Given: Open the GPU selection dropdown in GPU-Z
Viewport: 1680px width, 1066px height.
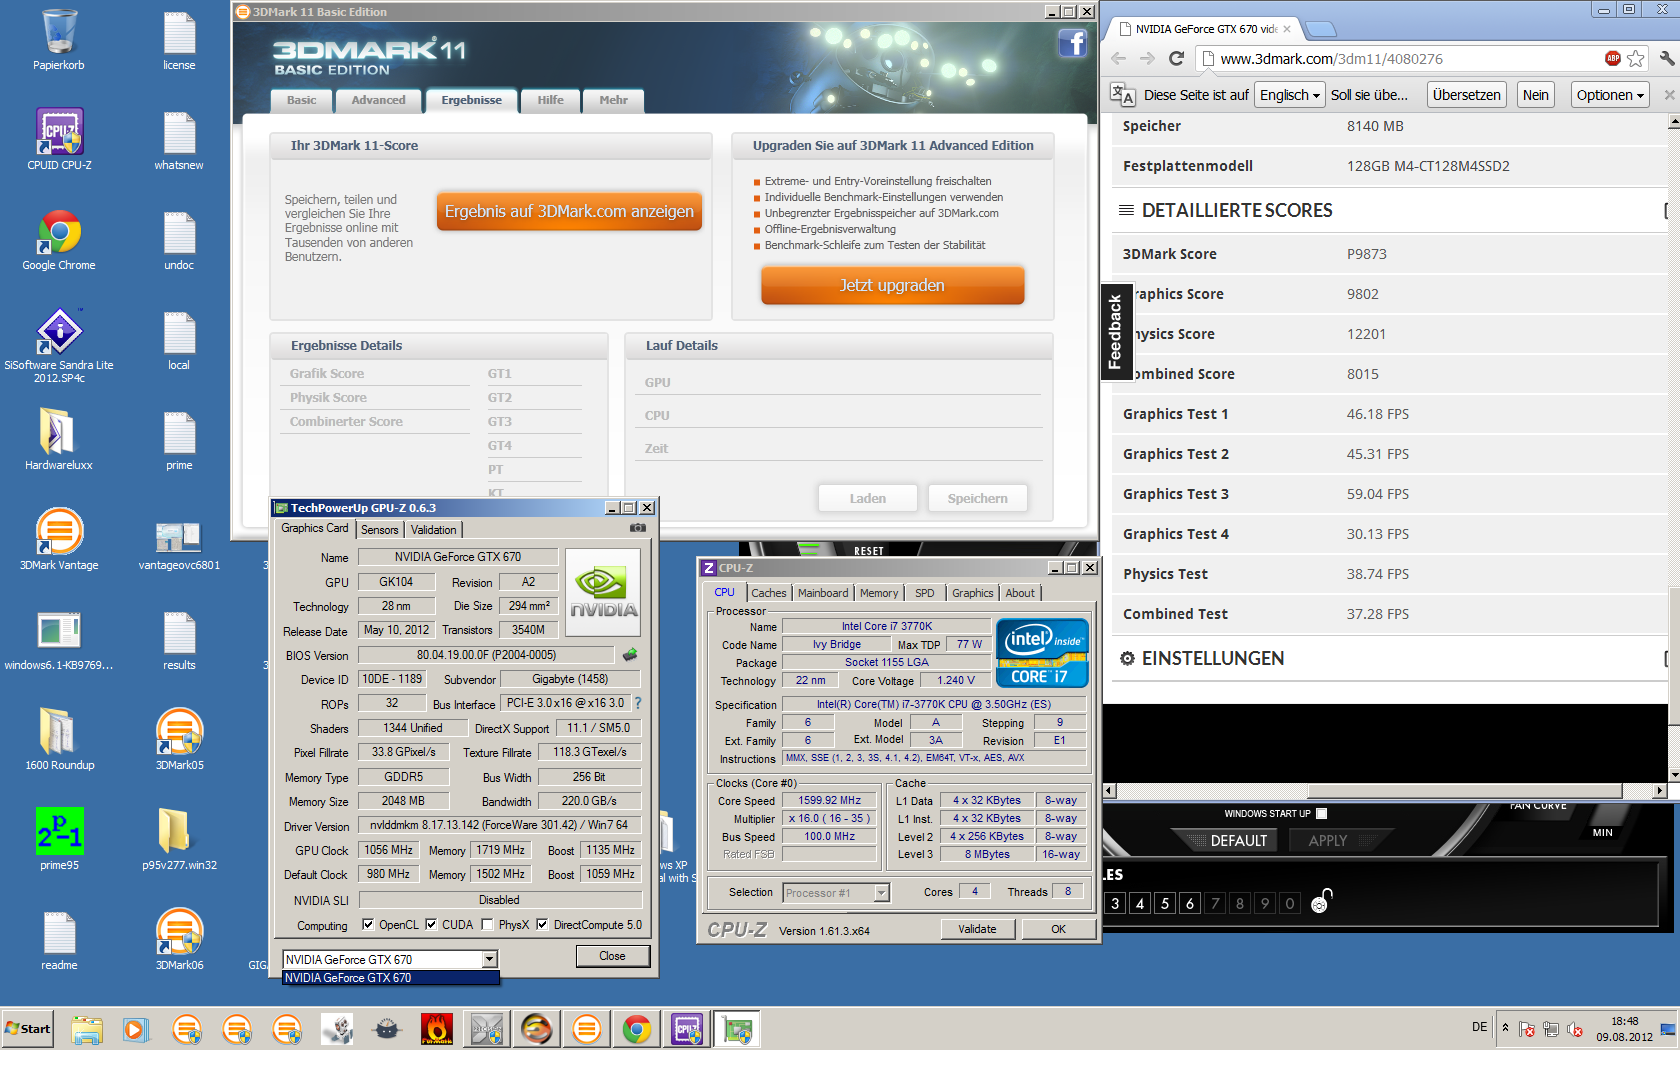Looking at the screenshot, I should tap(490, 959).
